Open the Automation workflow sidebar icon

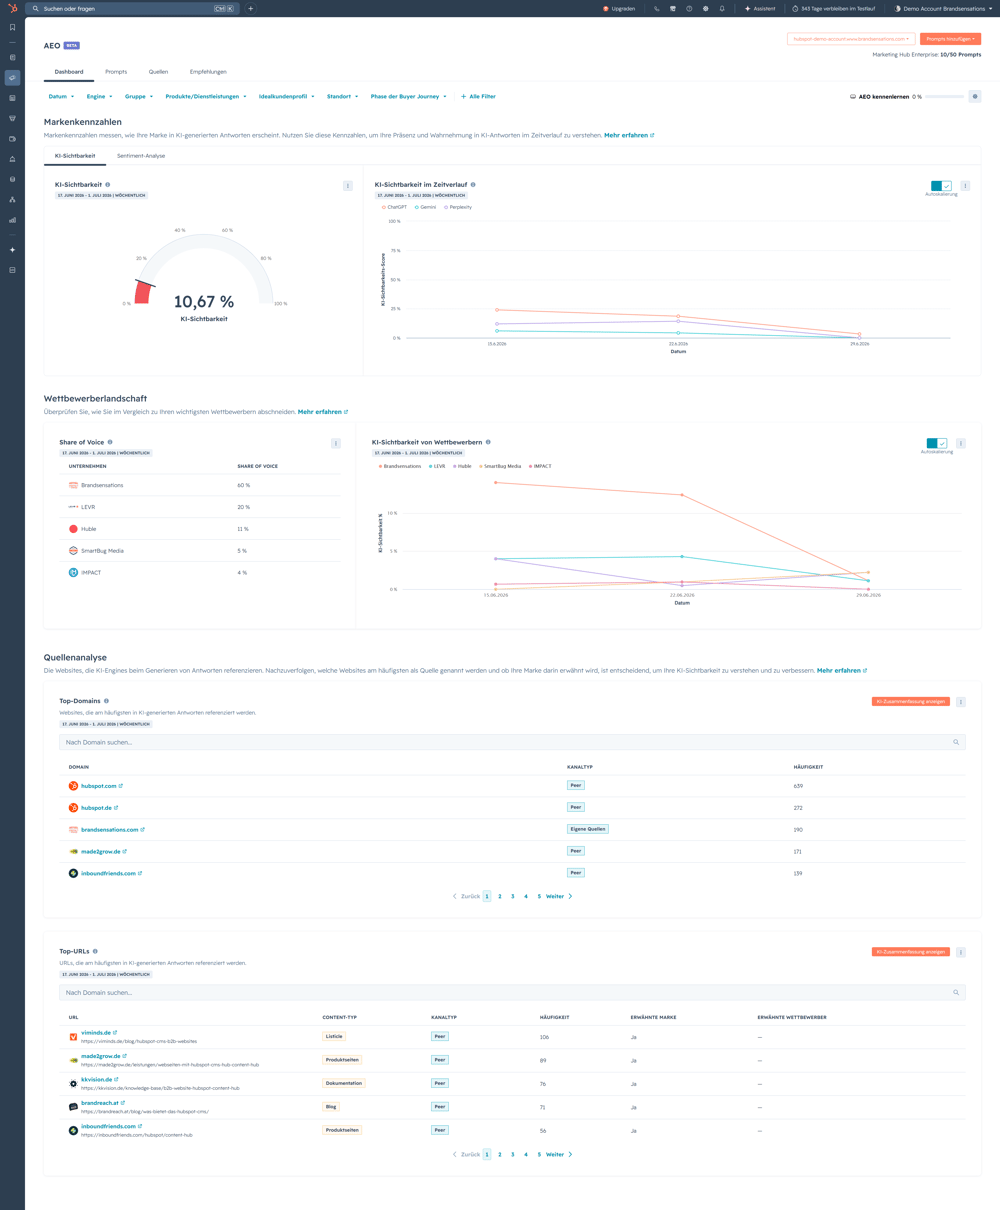point(12,200)
